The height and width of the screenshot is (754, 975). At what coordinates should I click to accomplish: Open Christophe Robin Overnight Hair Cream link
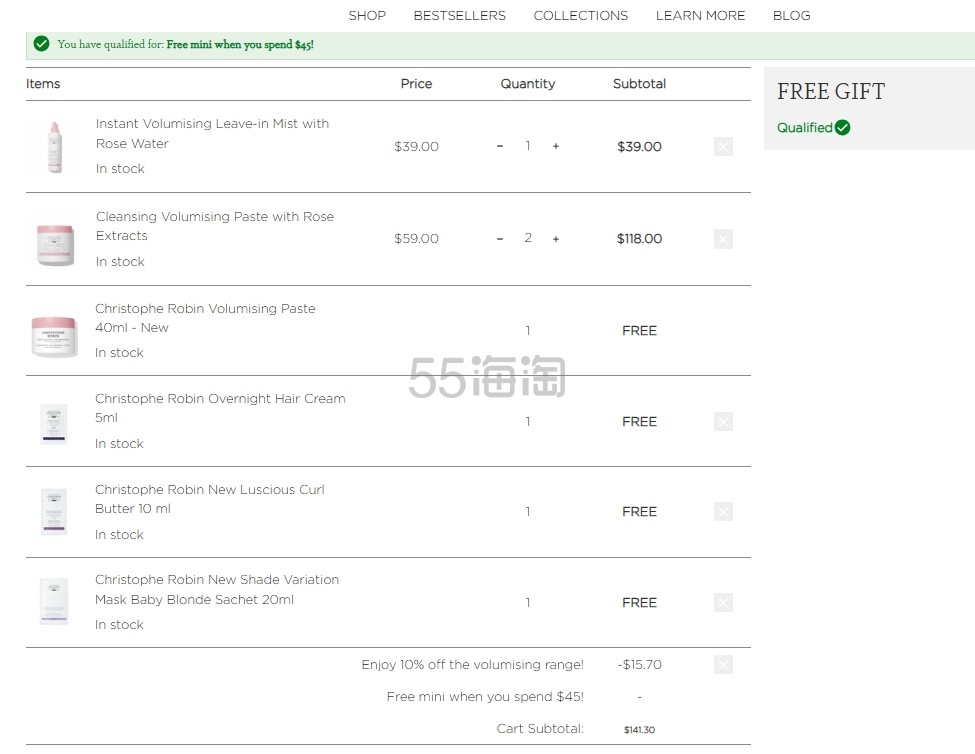220,408
